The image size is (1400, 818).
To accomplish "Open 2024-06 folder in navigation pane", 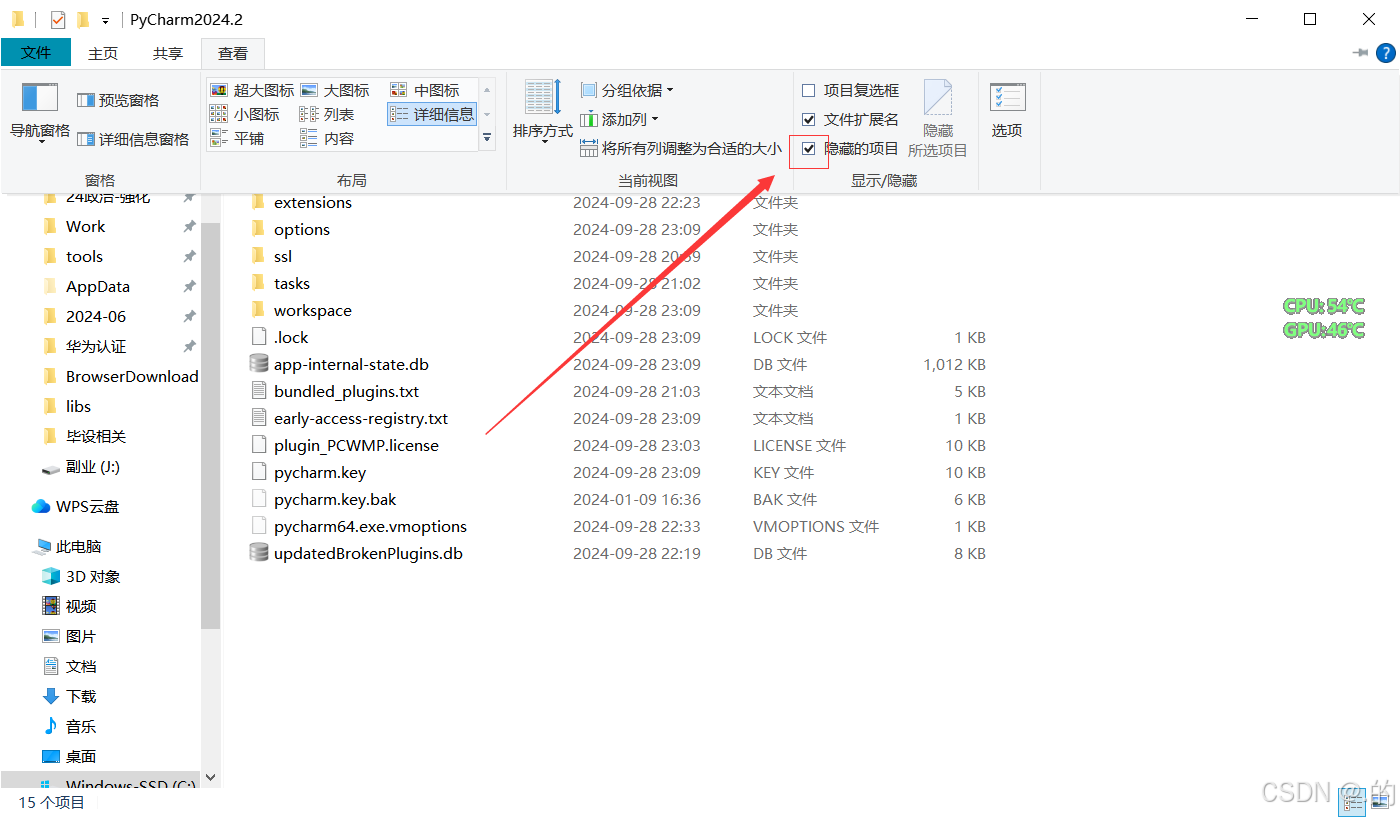I will point(96,316).
